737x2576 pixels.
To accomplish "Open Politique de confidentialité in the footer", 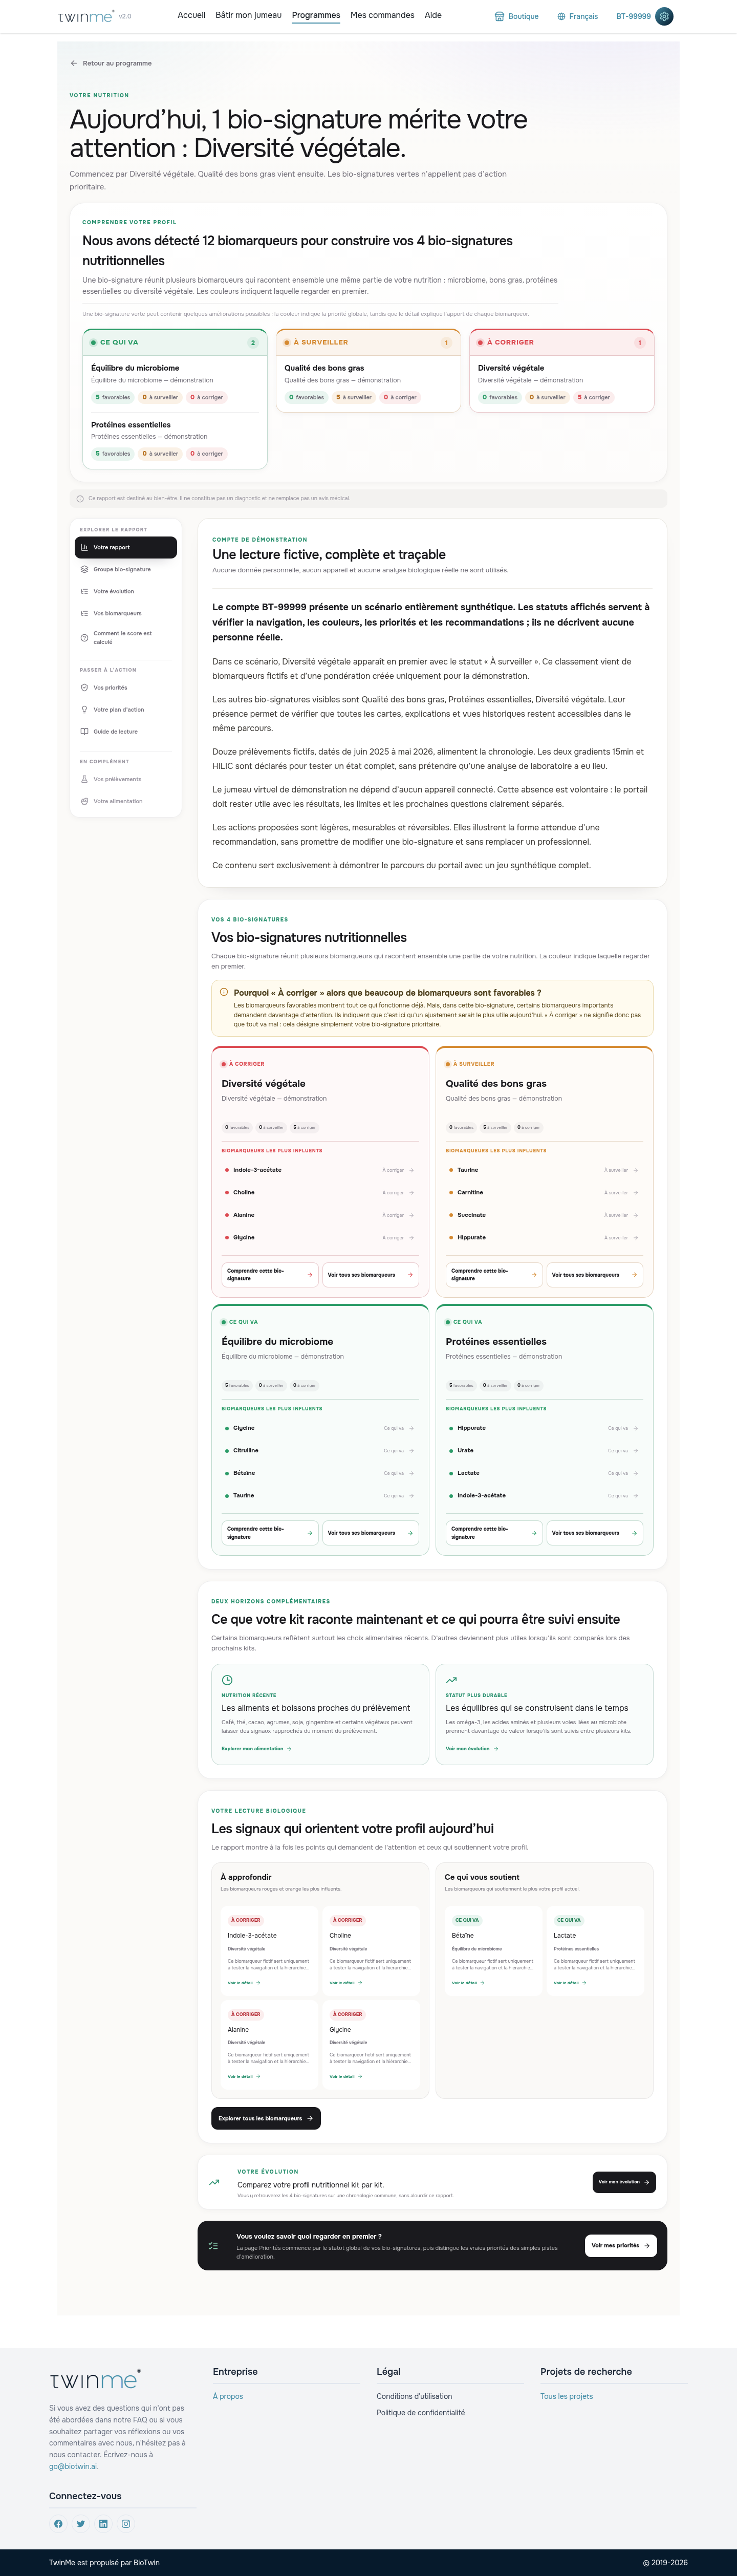I will click(x=420, y=2413).
